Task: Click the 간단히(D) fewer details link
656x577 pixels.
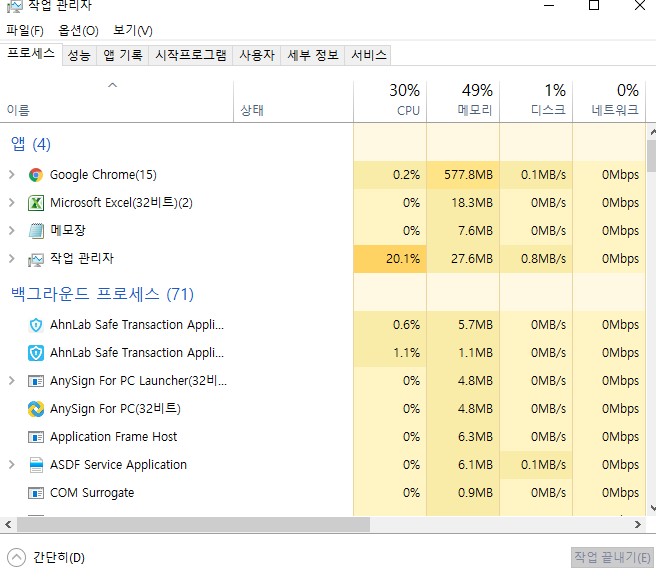Action: 59,558
